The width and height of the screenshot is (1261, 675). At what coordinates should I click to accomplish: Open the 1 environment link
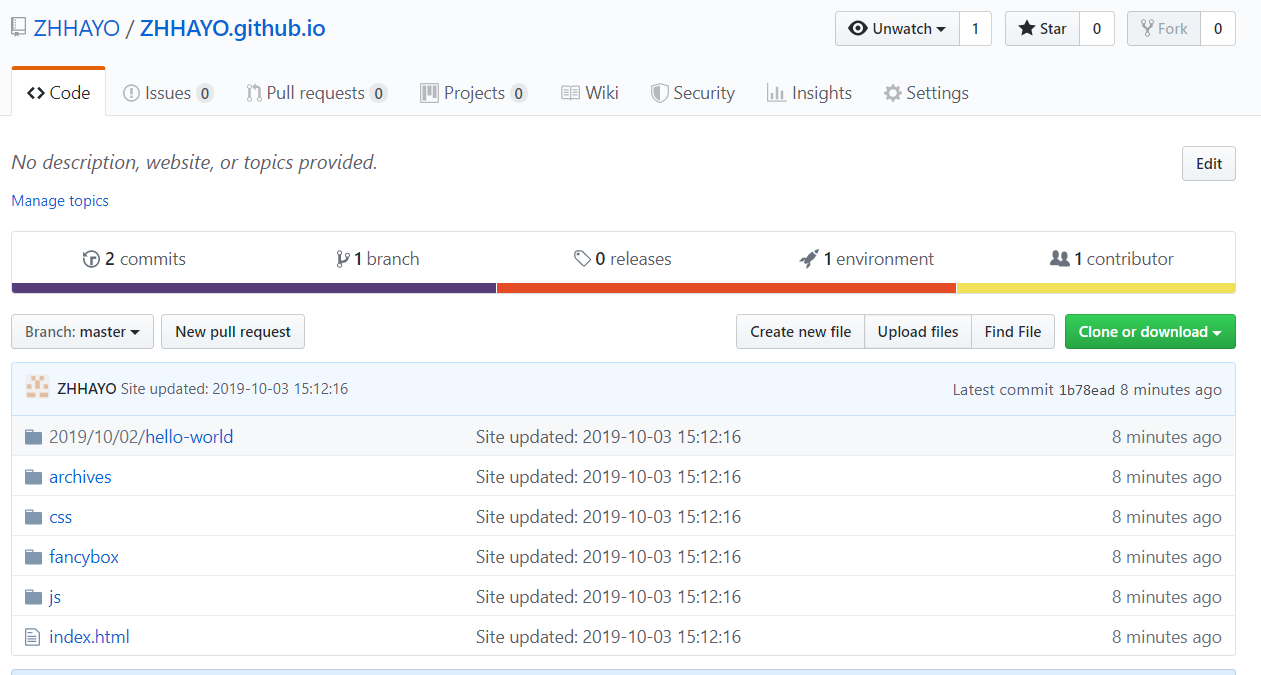point(867,259)
